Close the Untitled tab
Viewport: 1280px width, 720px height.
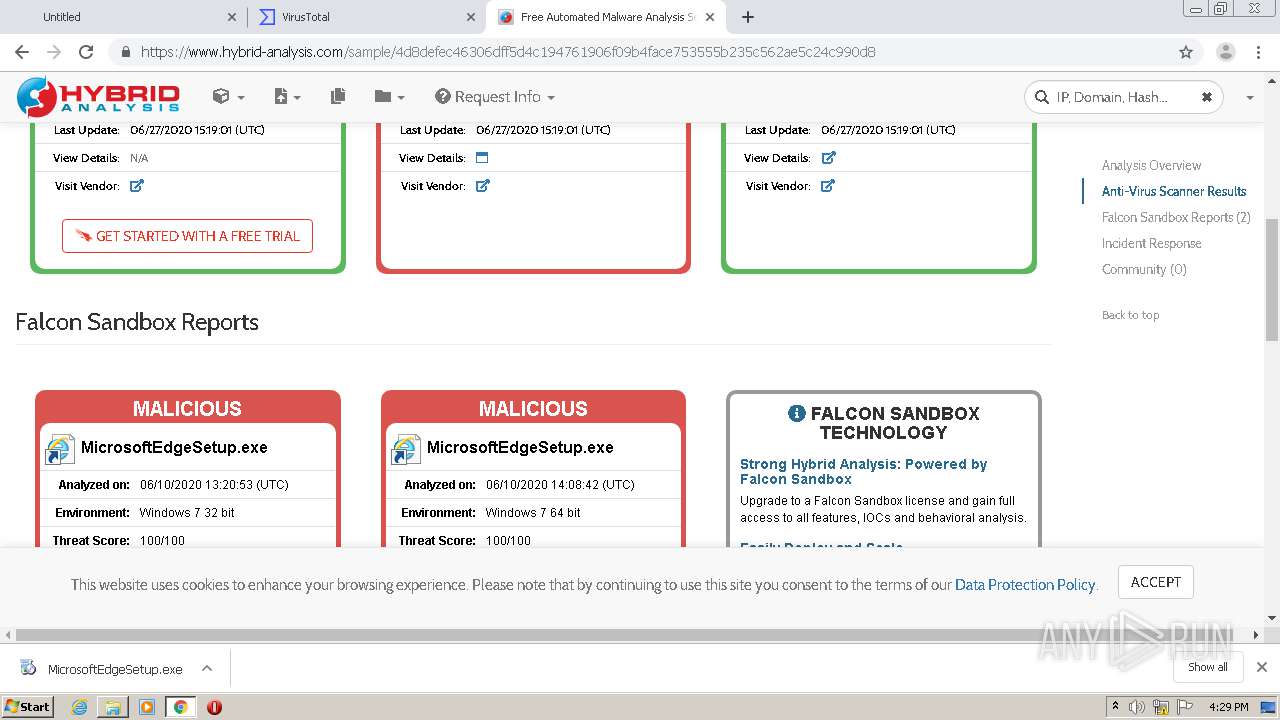[x=232, y=17]
